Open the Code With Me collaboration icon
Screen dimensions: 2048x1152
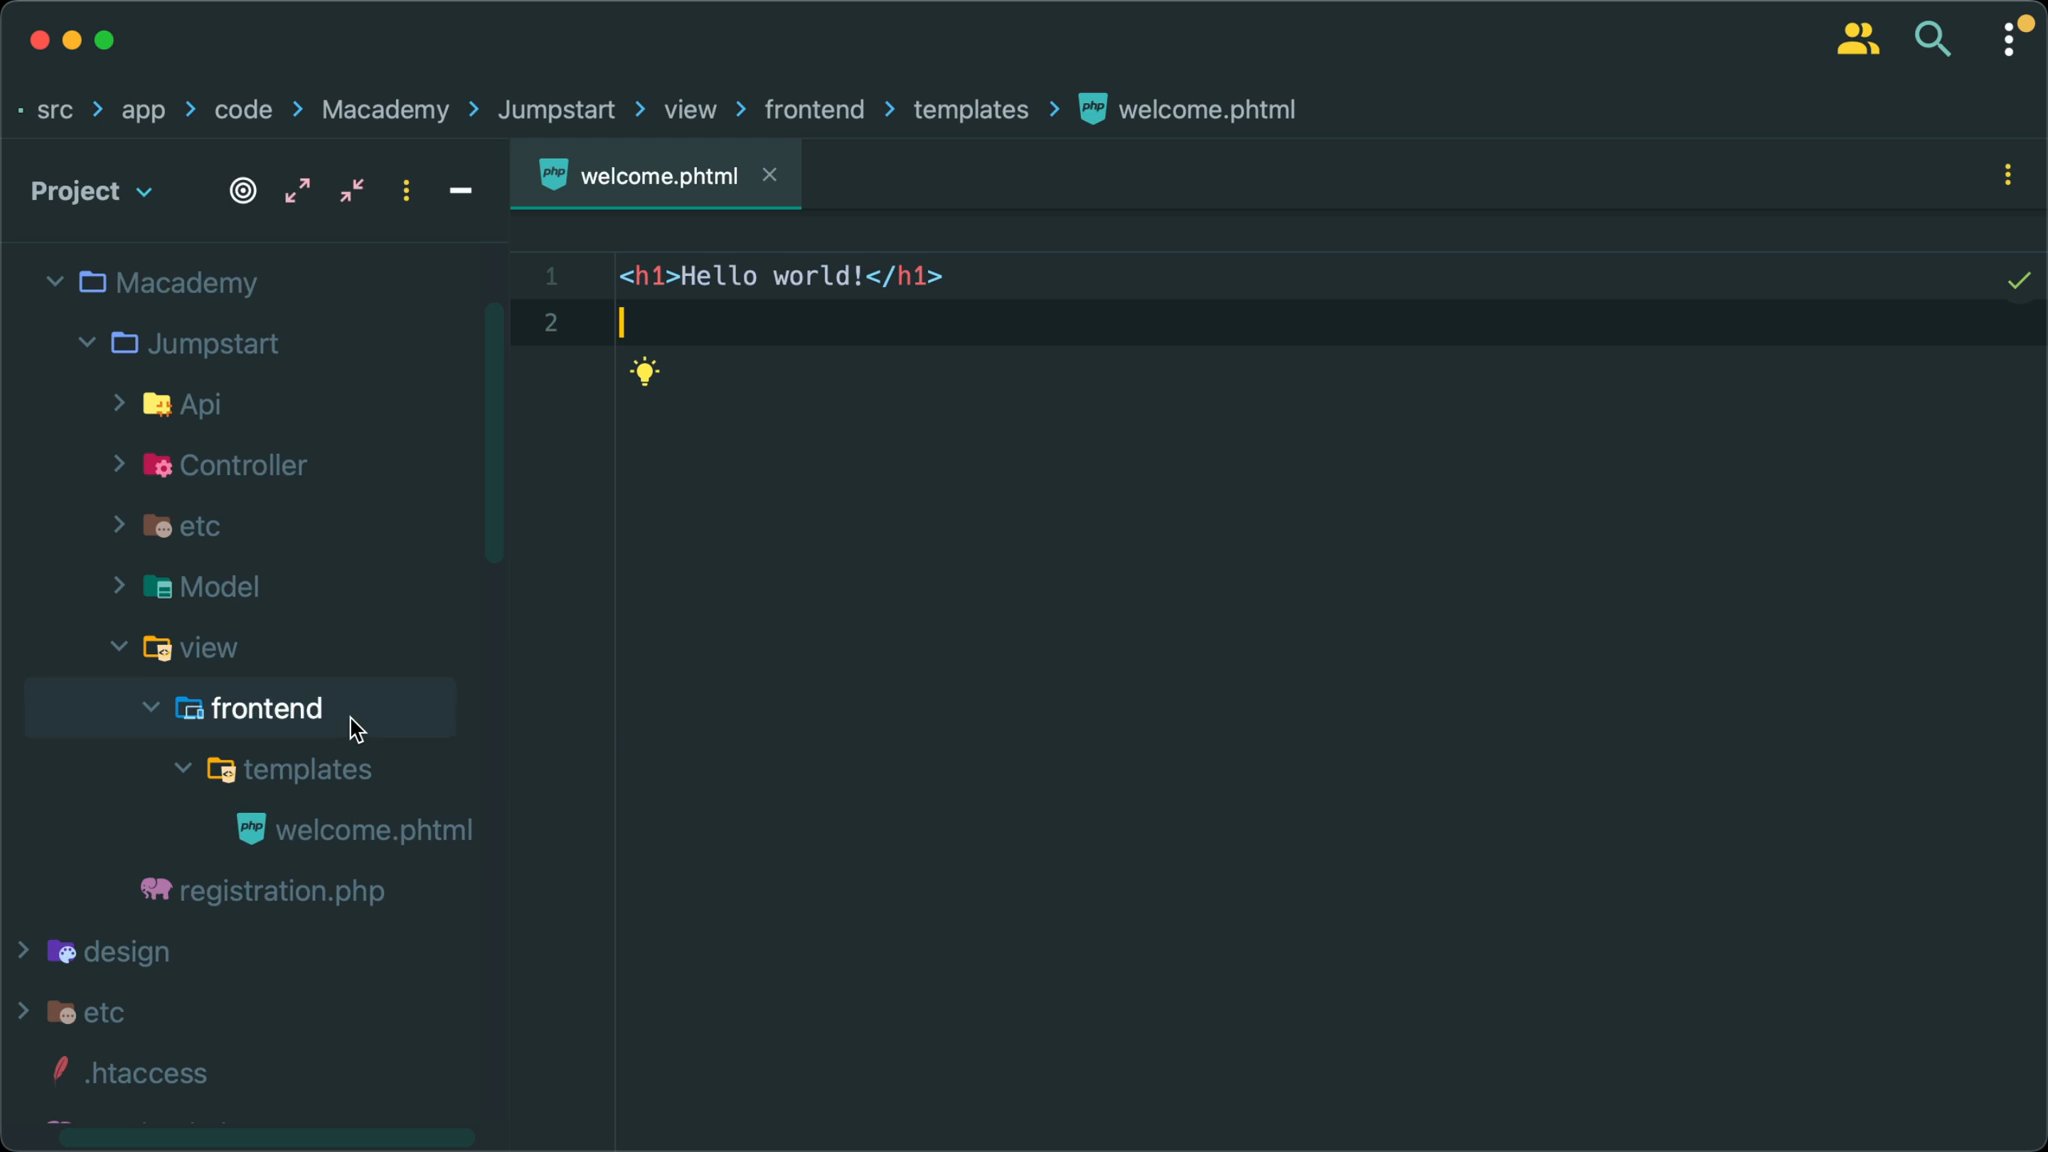pos(1858,39)
